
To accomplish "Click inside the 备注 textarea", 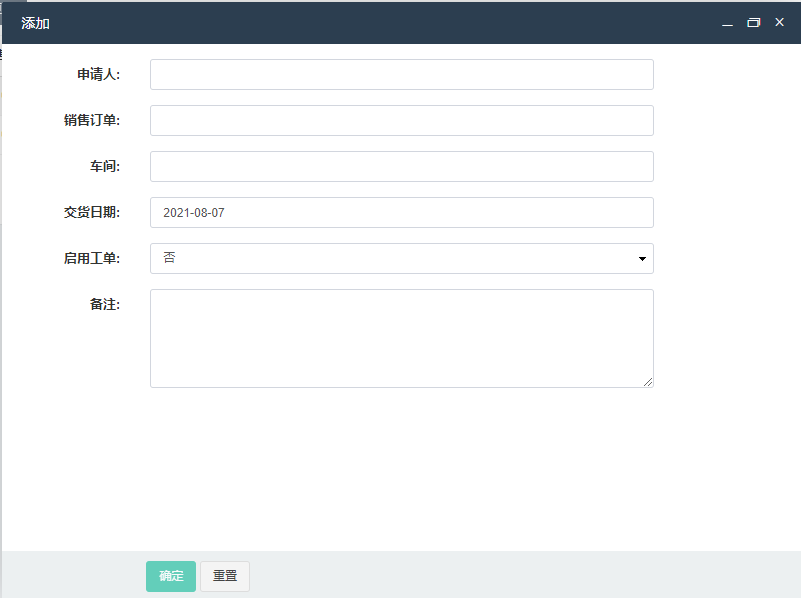I will point(402,338).
